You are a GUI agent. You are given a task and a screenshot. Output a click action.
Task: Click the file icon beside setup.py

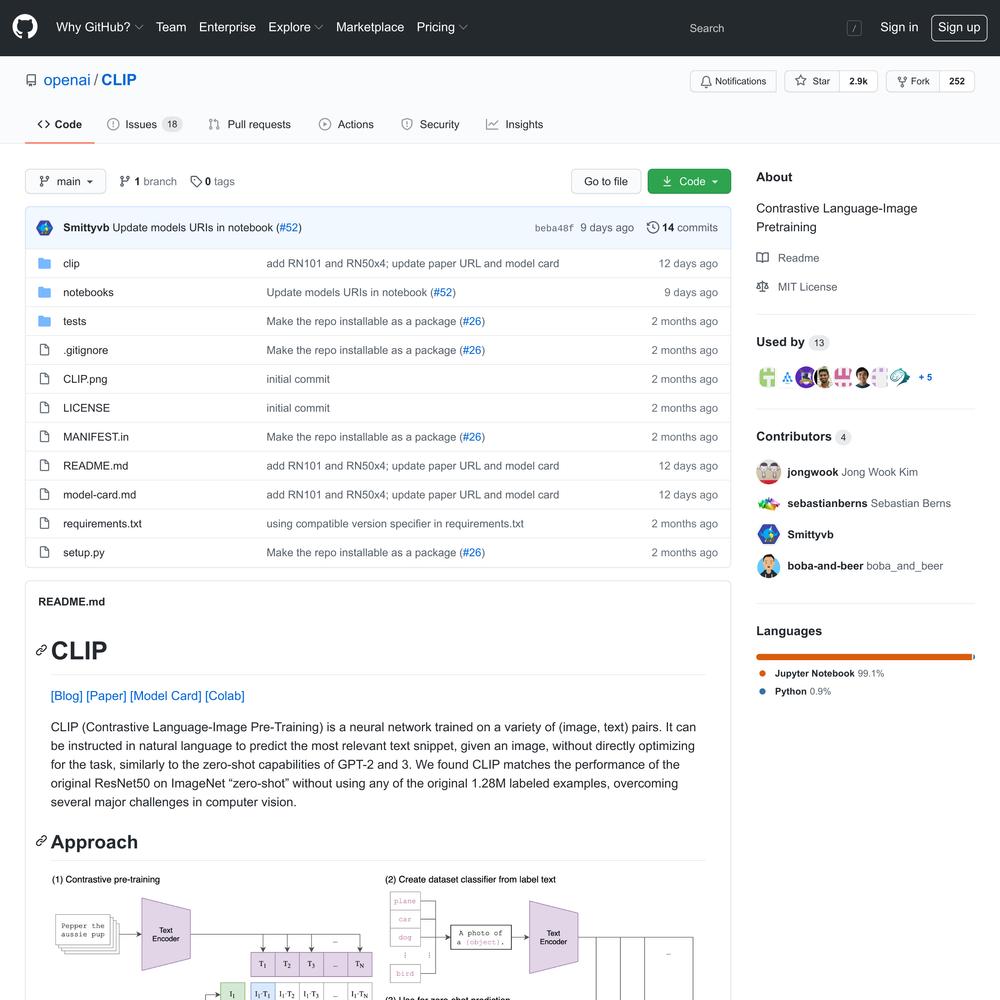tap(44, 552)
